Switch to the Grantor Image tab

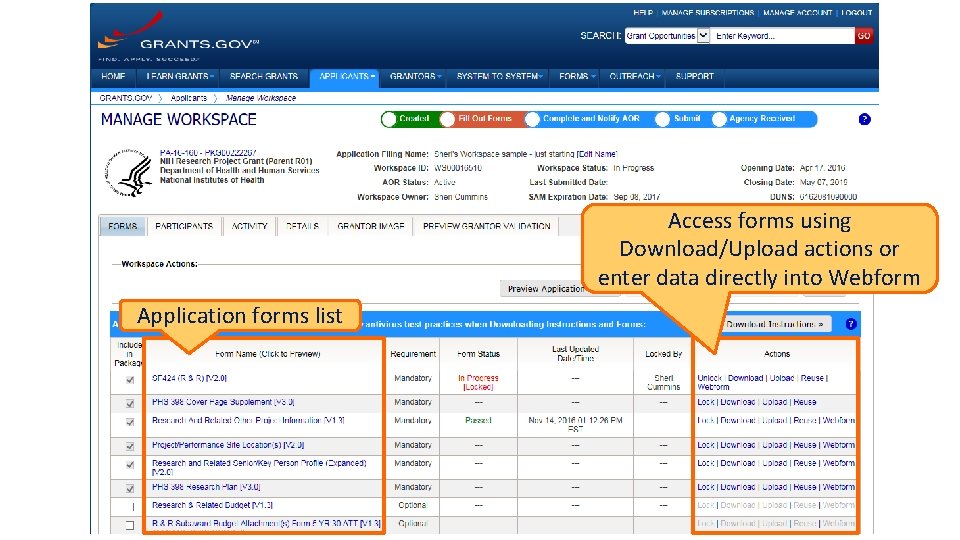pos(370,226)
